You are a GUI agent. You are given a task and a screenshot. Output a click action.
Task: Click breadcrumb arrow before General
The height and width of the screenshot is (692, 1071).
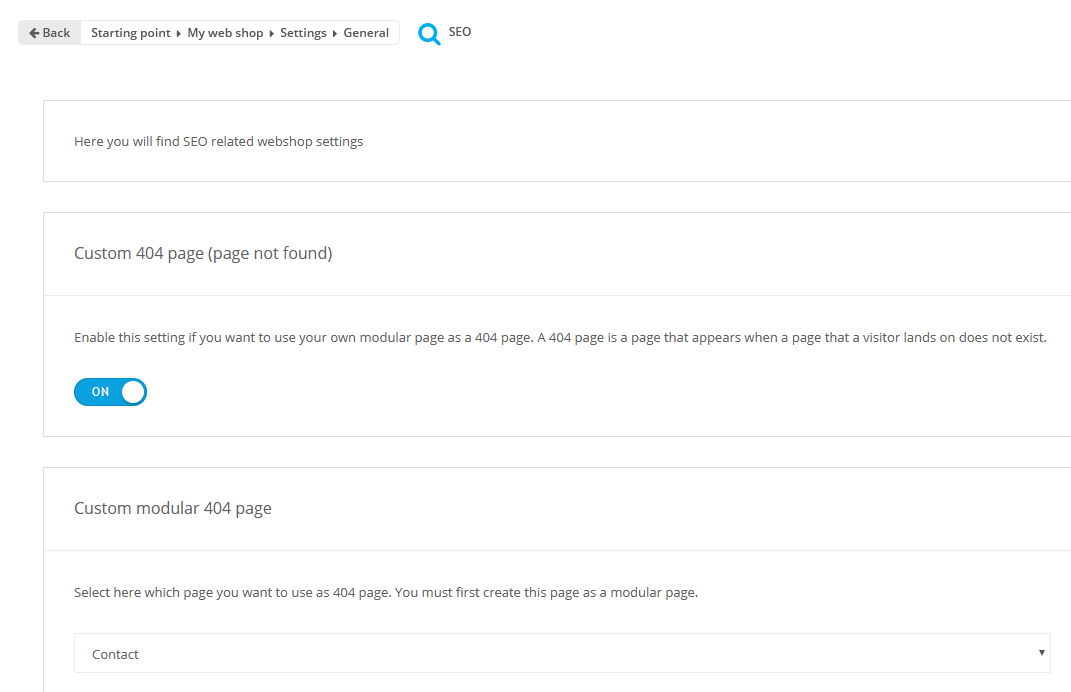click(x=336, y=34)
